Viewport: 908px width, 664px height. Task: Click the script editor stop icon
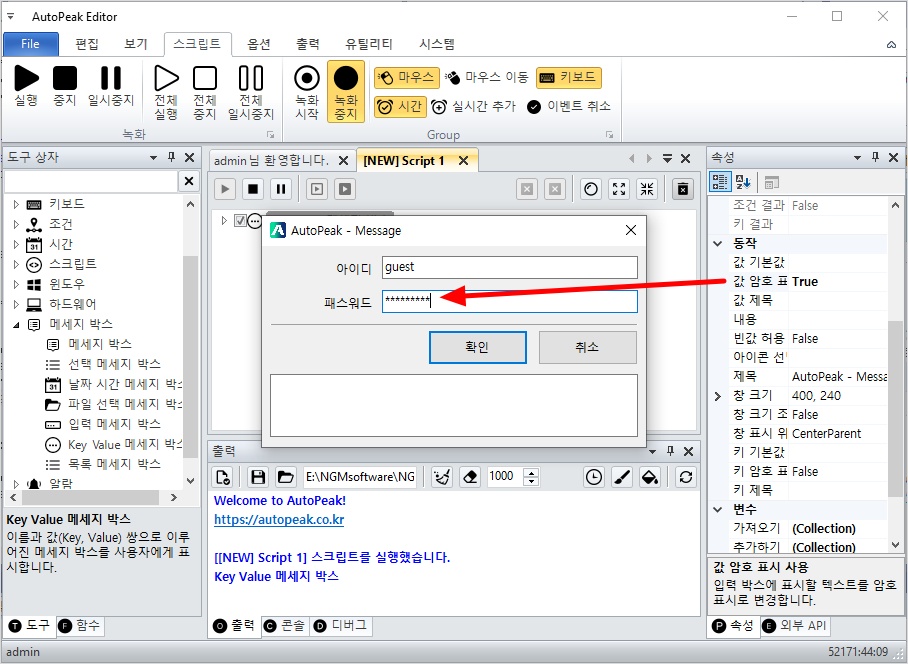253,189
